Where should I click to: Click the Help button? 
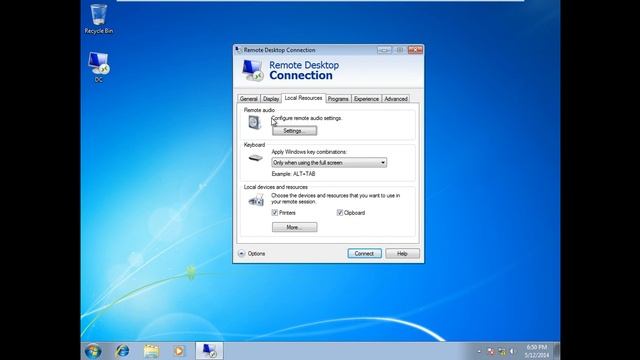click(x=402, y=253)
